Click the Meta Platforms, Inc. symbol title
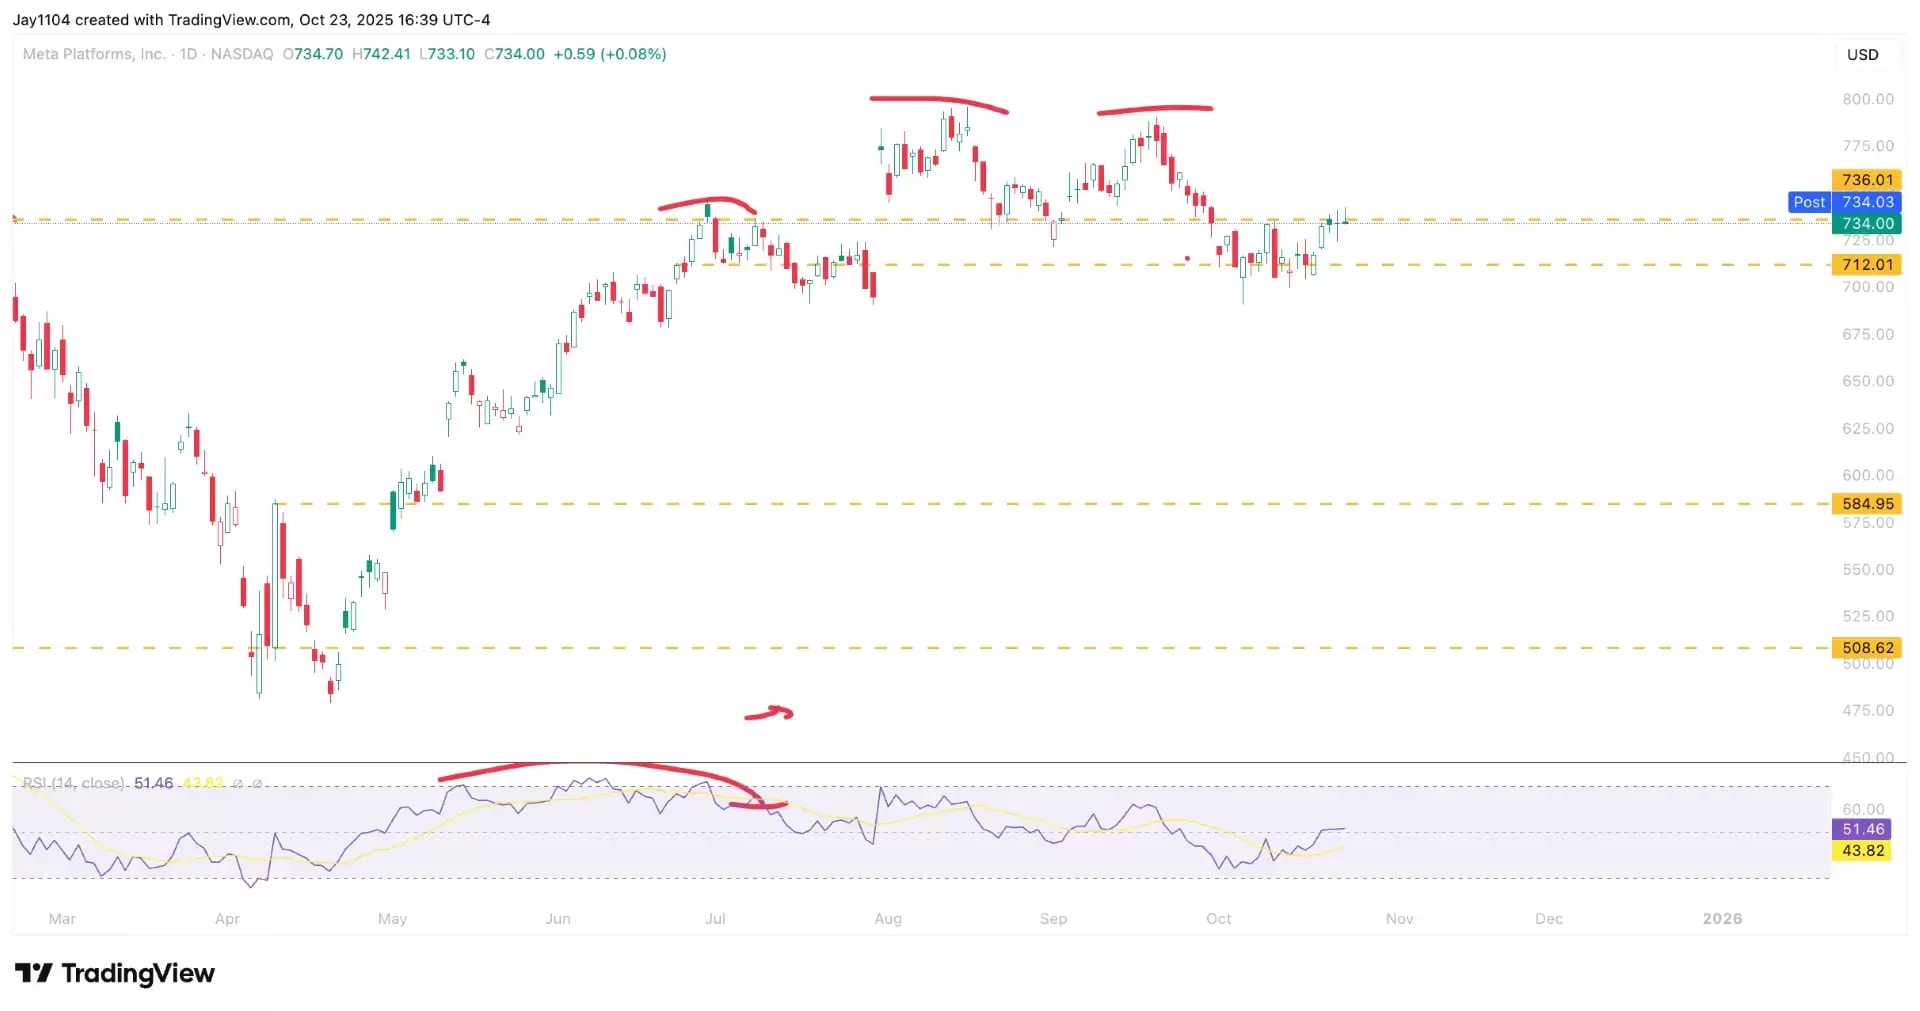The height and width of the screenshot is (1011, 1920). coord(94,54)
